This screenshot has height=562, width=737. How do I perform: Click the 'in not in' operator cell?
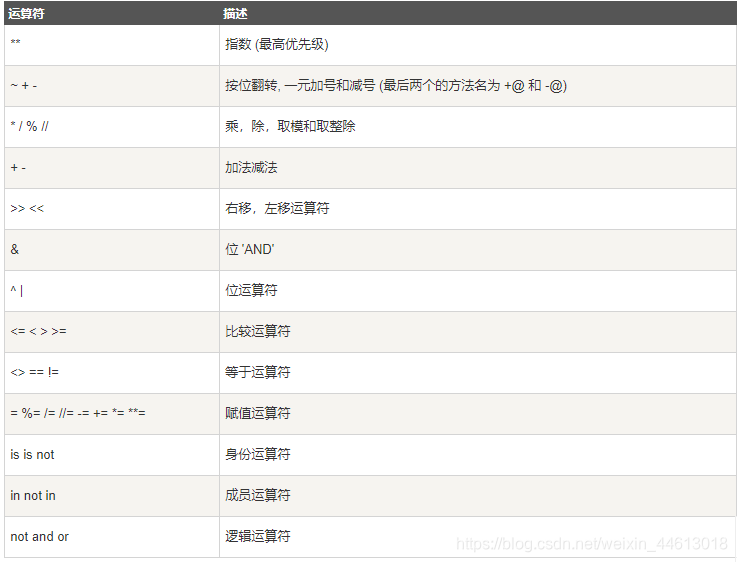pyautogui.click(x=111, y=496)
